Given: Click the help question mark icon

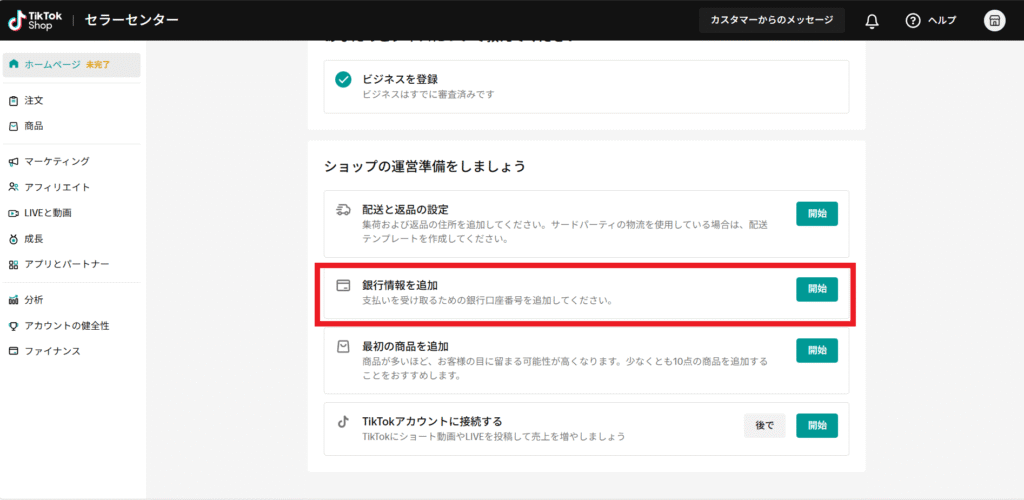Looking at the screenshot, I should click(912, 21).
